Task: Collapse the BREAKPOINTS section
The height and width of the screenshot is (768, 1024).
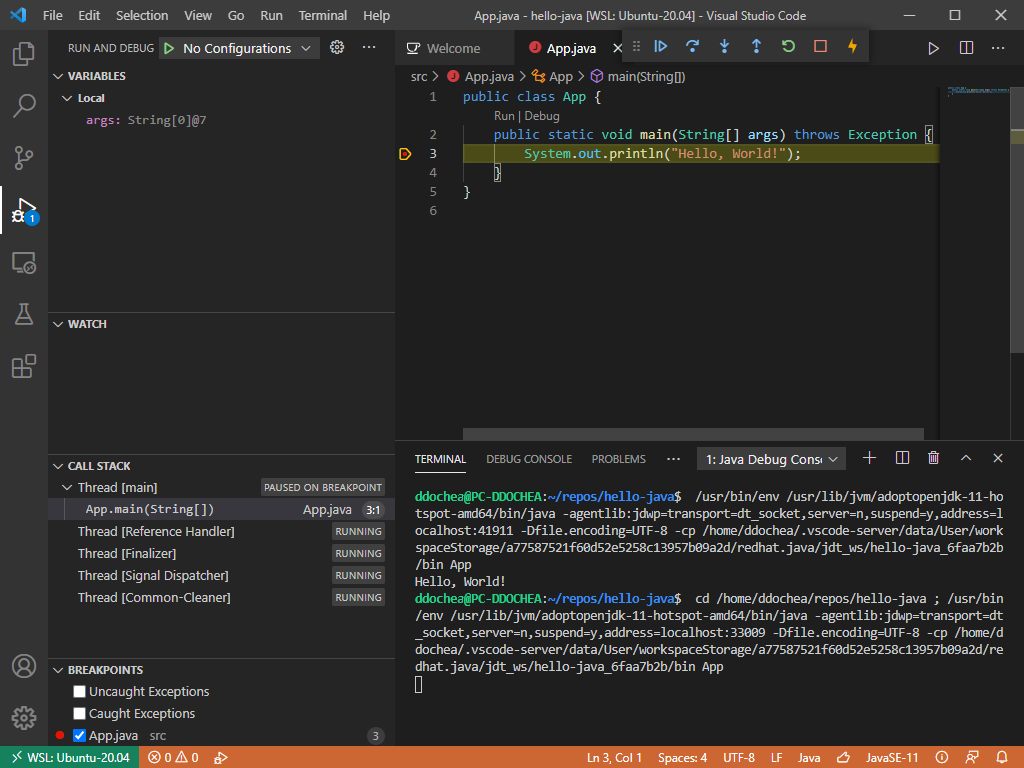Action: [59, 671]
